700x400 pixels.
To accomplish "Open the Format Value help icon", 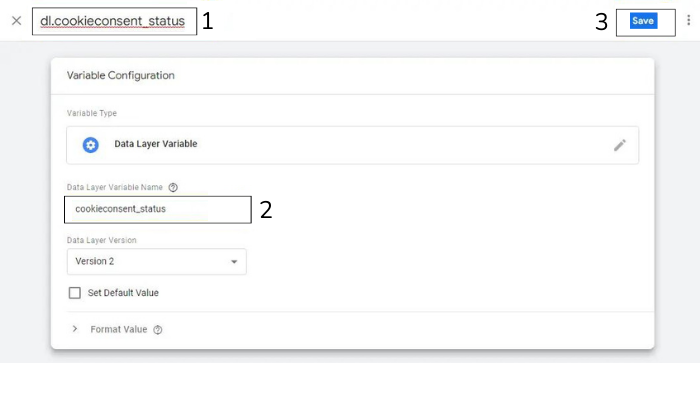I will (x=158, y=330).
